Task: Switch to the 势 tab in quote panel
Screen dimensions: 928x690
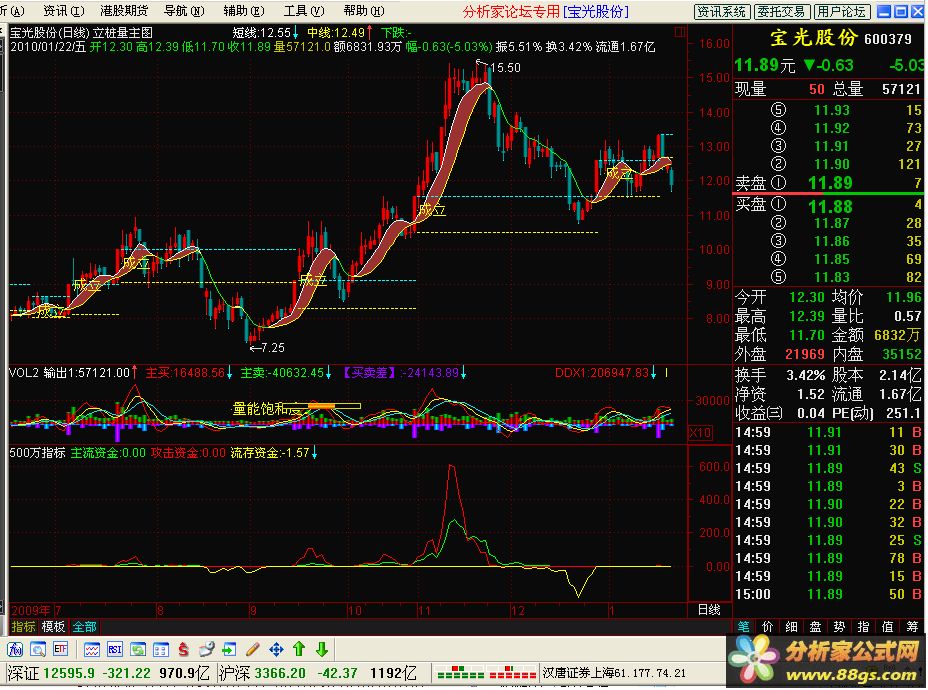Action: (839, 627)
